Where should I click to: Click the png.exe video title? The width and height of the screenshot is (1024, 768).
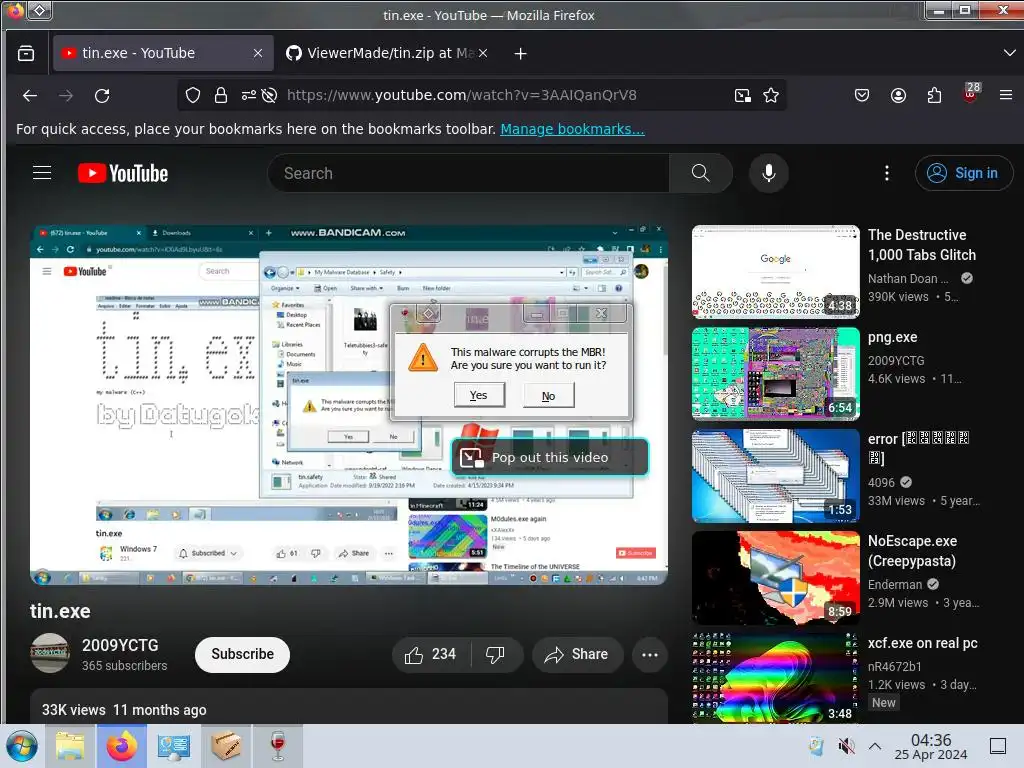(x=893, y=337)
